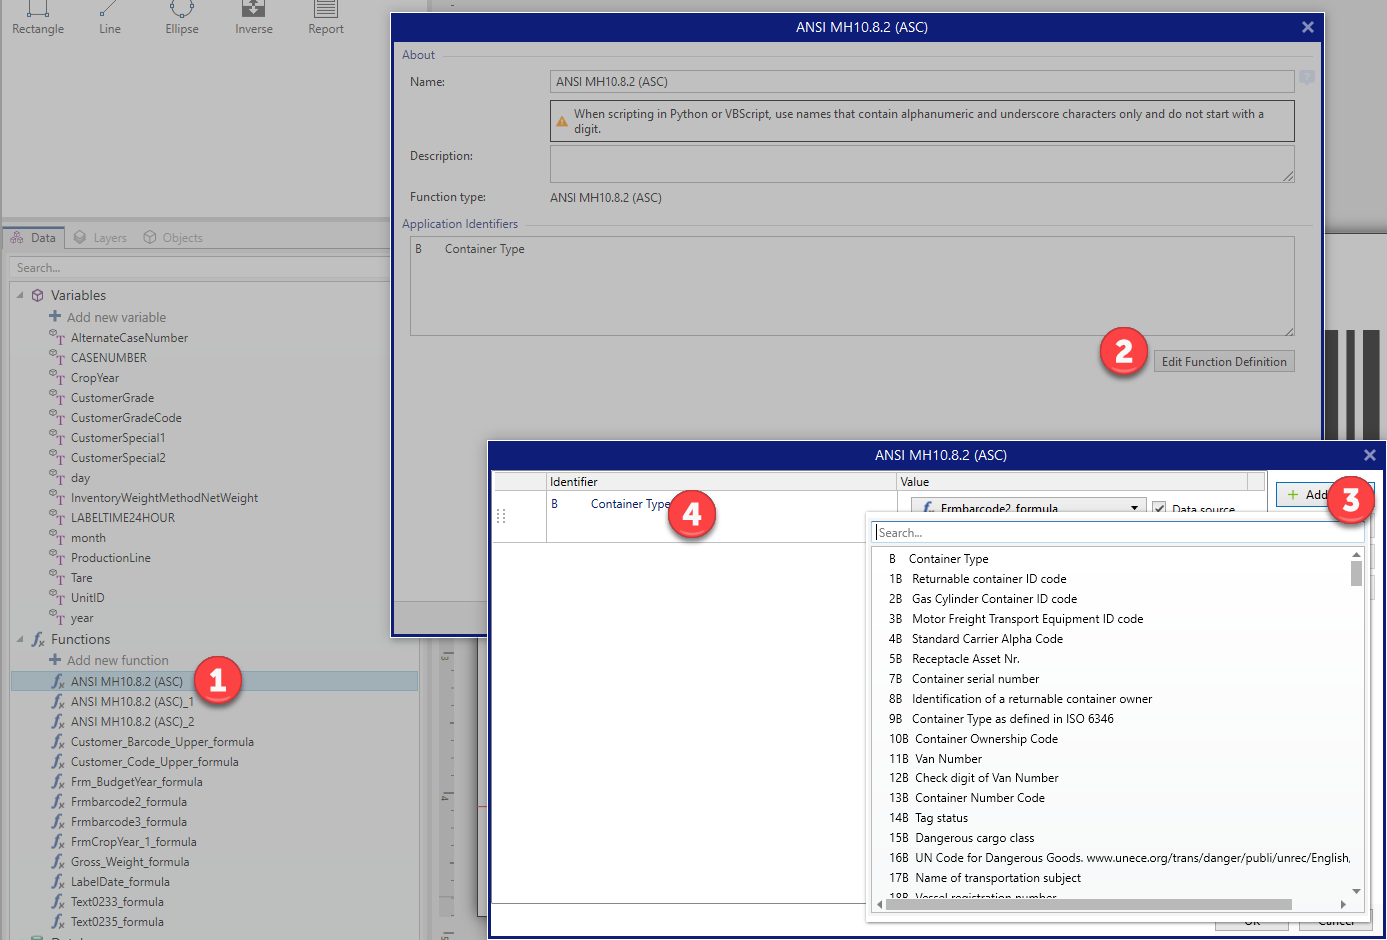Switch to the Objects tab
Viewport: 1387px width, 940px height.
click(x=172, y=238)
